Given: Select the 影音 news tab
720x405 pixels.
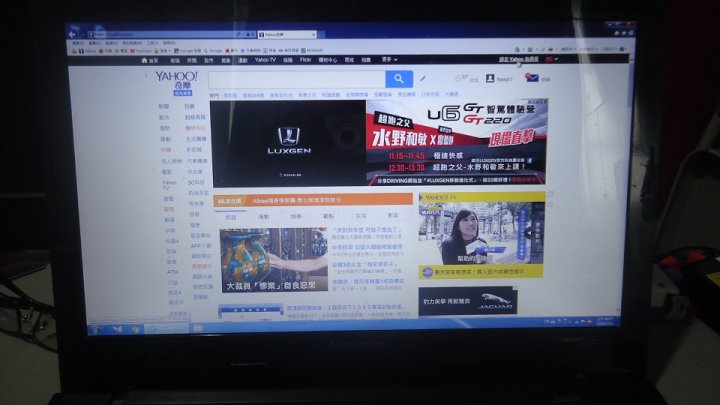Looking at the screenshot, I should tap(393, 215).
